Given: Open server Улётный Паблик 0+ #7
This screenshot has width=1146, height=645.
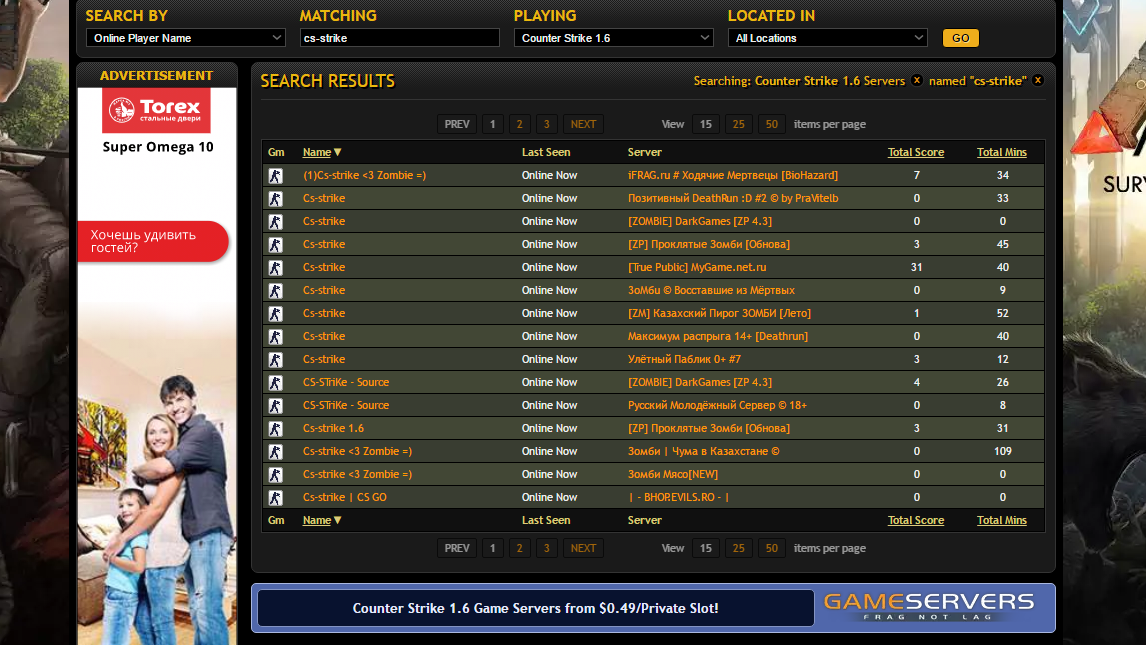Looking at the screenshot, I should (x=684, y=359).
